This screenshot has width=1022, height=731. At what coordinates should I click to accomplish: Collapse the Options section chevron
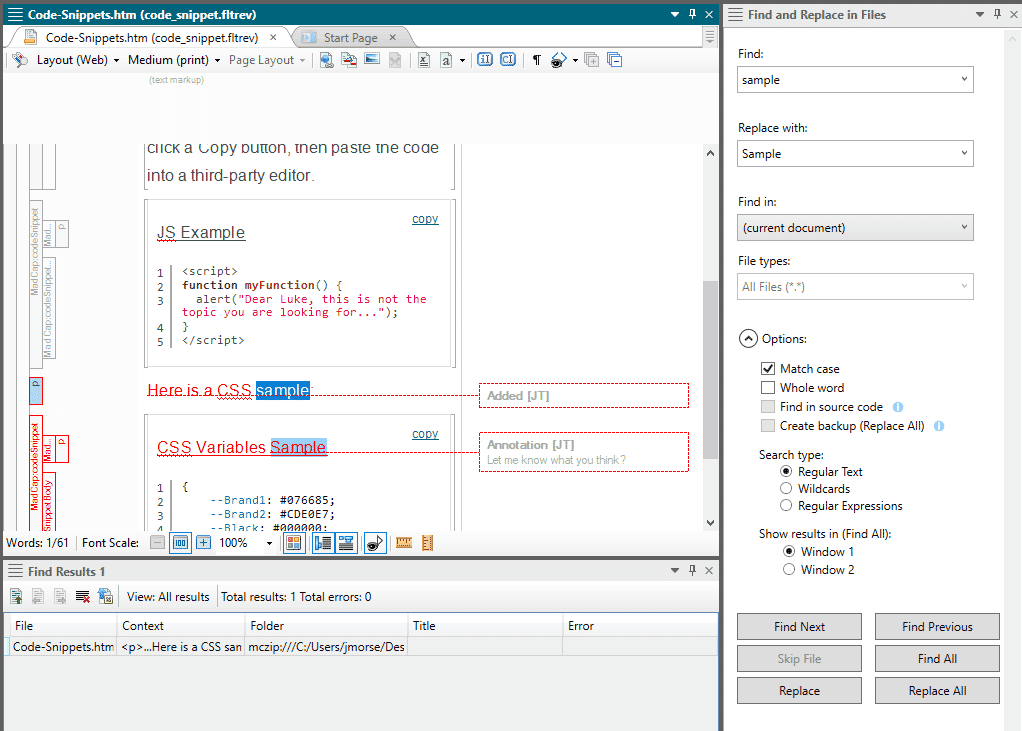click(748, 339)
